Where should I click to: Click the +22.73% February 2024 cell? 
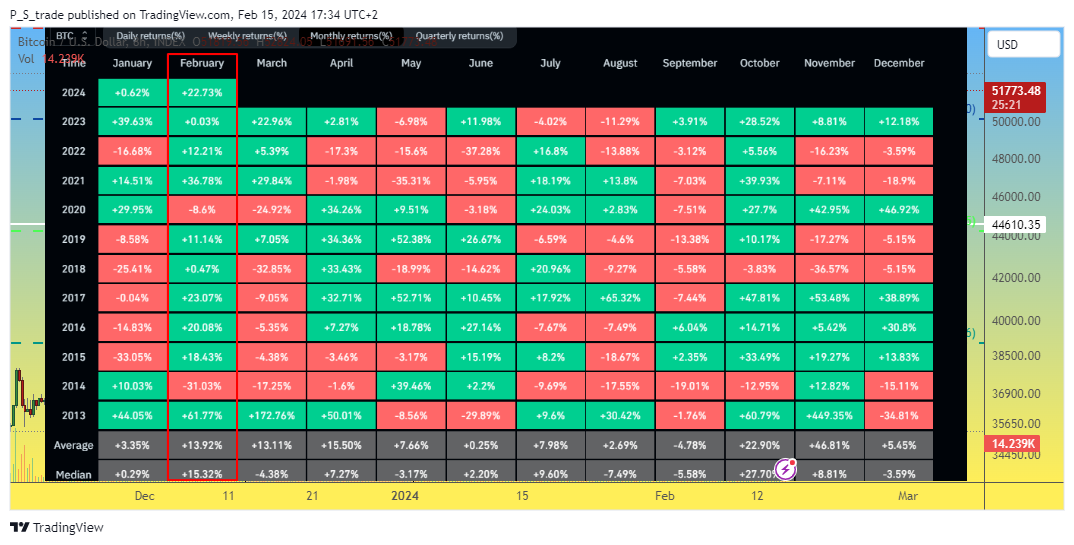[202, 92]
